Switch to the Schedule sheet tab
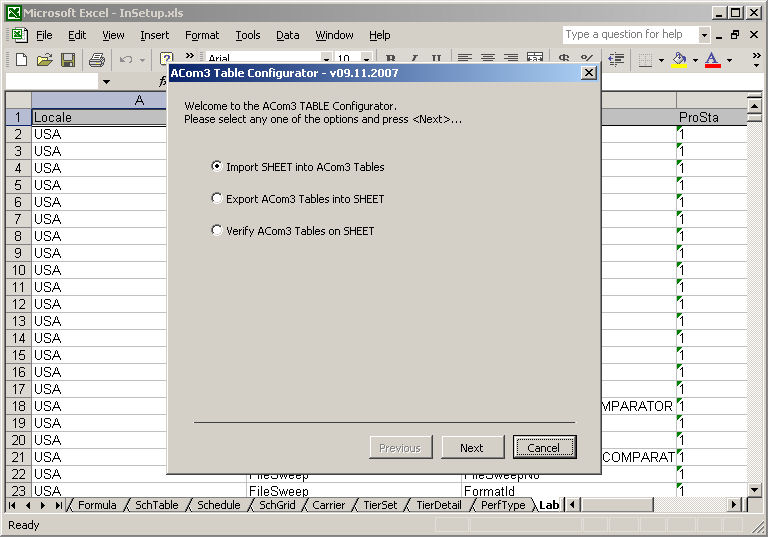This screenshot has height=537, width=768. 218,505
